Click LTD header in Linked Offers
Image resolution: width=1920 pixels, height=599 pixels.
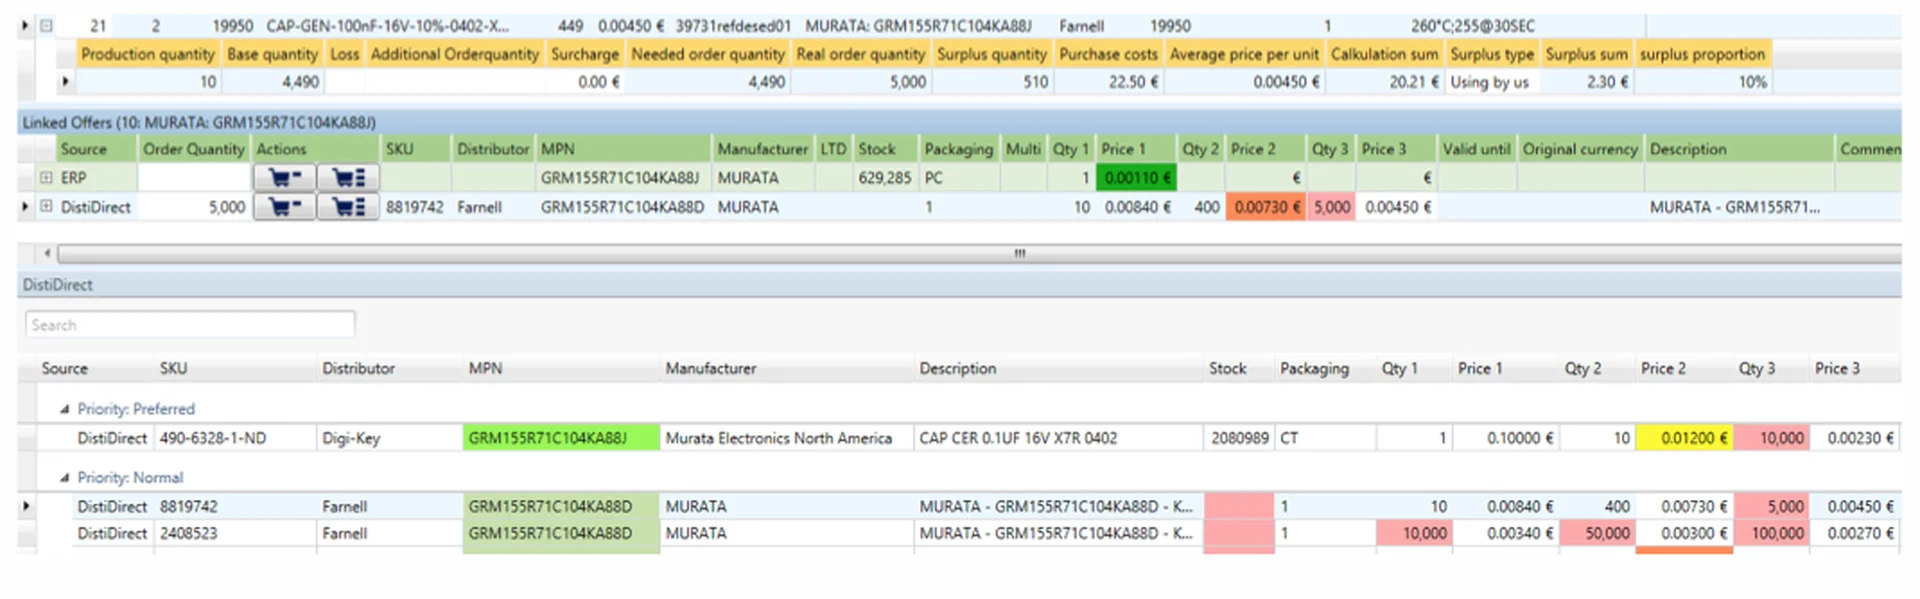[x=833, y=149]
